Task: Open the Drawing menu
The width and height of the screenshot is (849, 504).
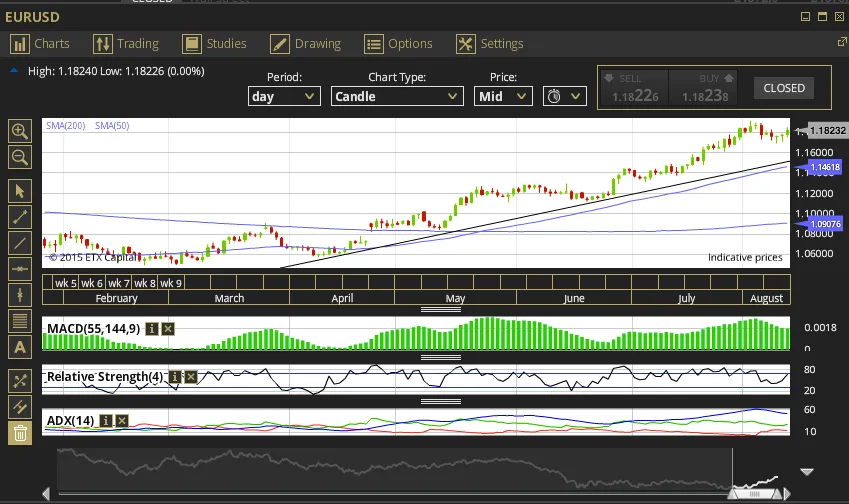Action: [x=306, y=44]
